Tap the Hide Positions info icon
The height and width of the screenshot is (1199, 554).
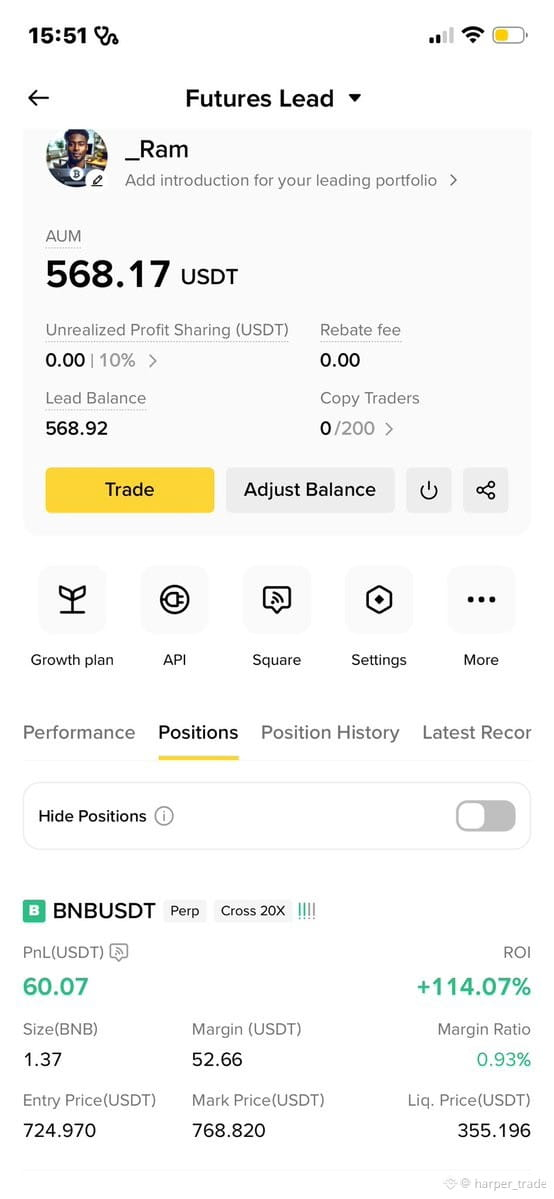click(164, 816)
